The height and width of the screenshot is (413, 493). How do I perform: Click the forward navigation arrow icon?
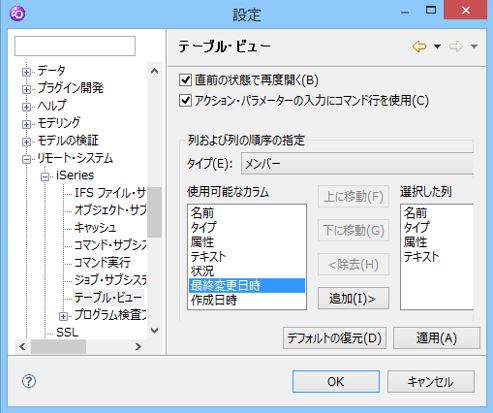click(x=456, y=46)
